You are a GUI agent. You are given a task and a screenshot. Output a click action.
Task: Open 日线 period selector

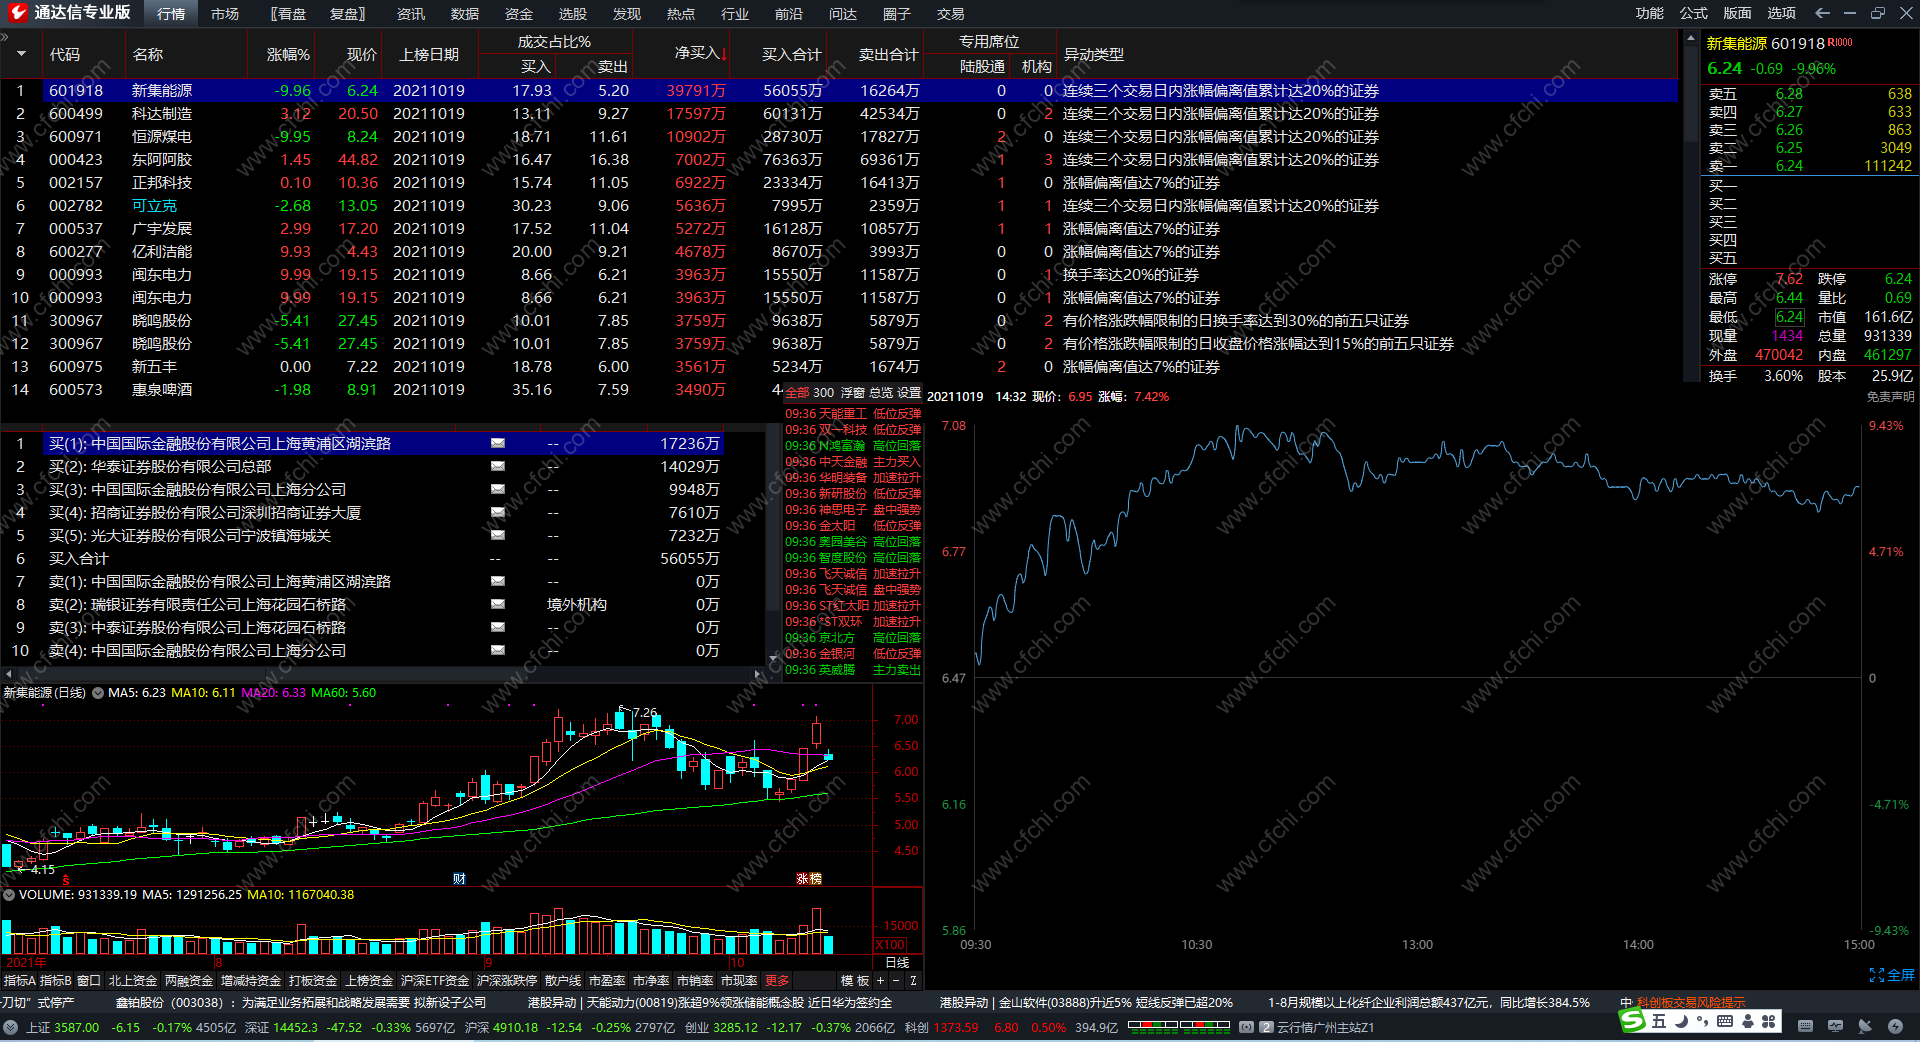point(897,962)
